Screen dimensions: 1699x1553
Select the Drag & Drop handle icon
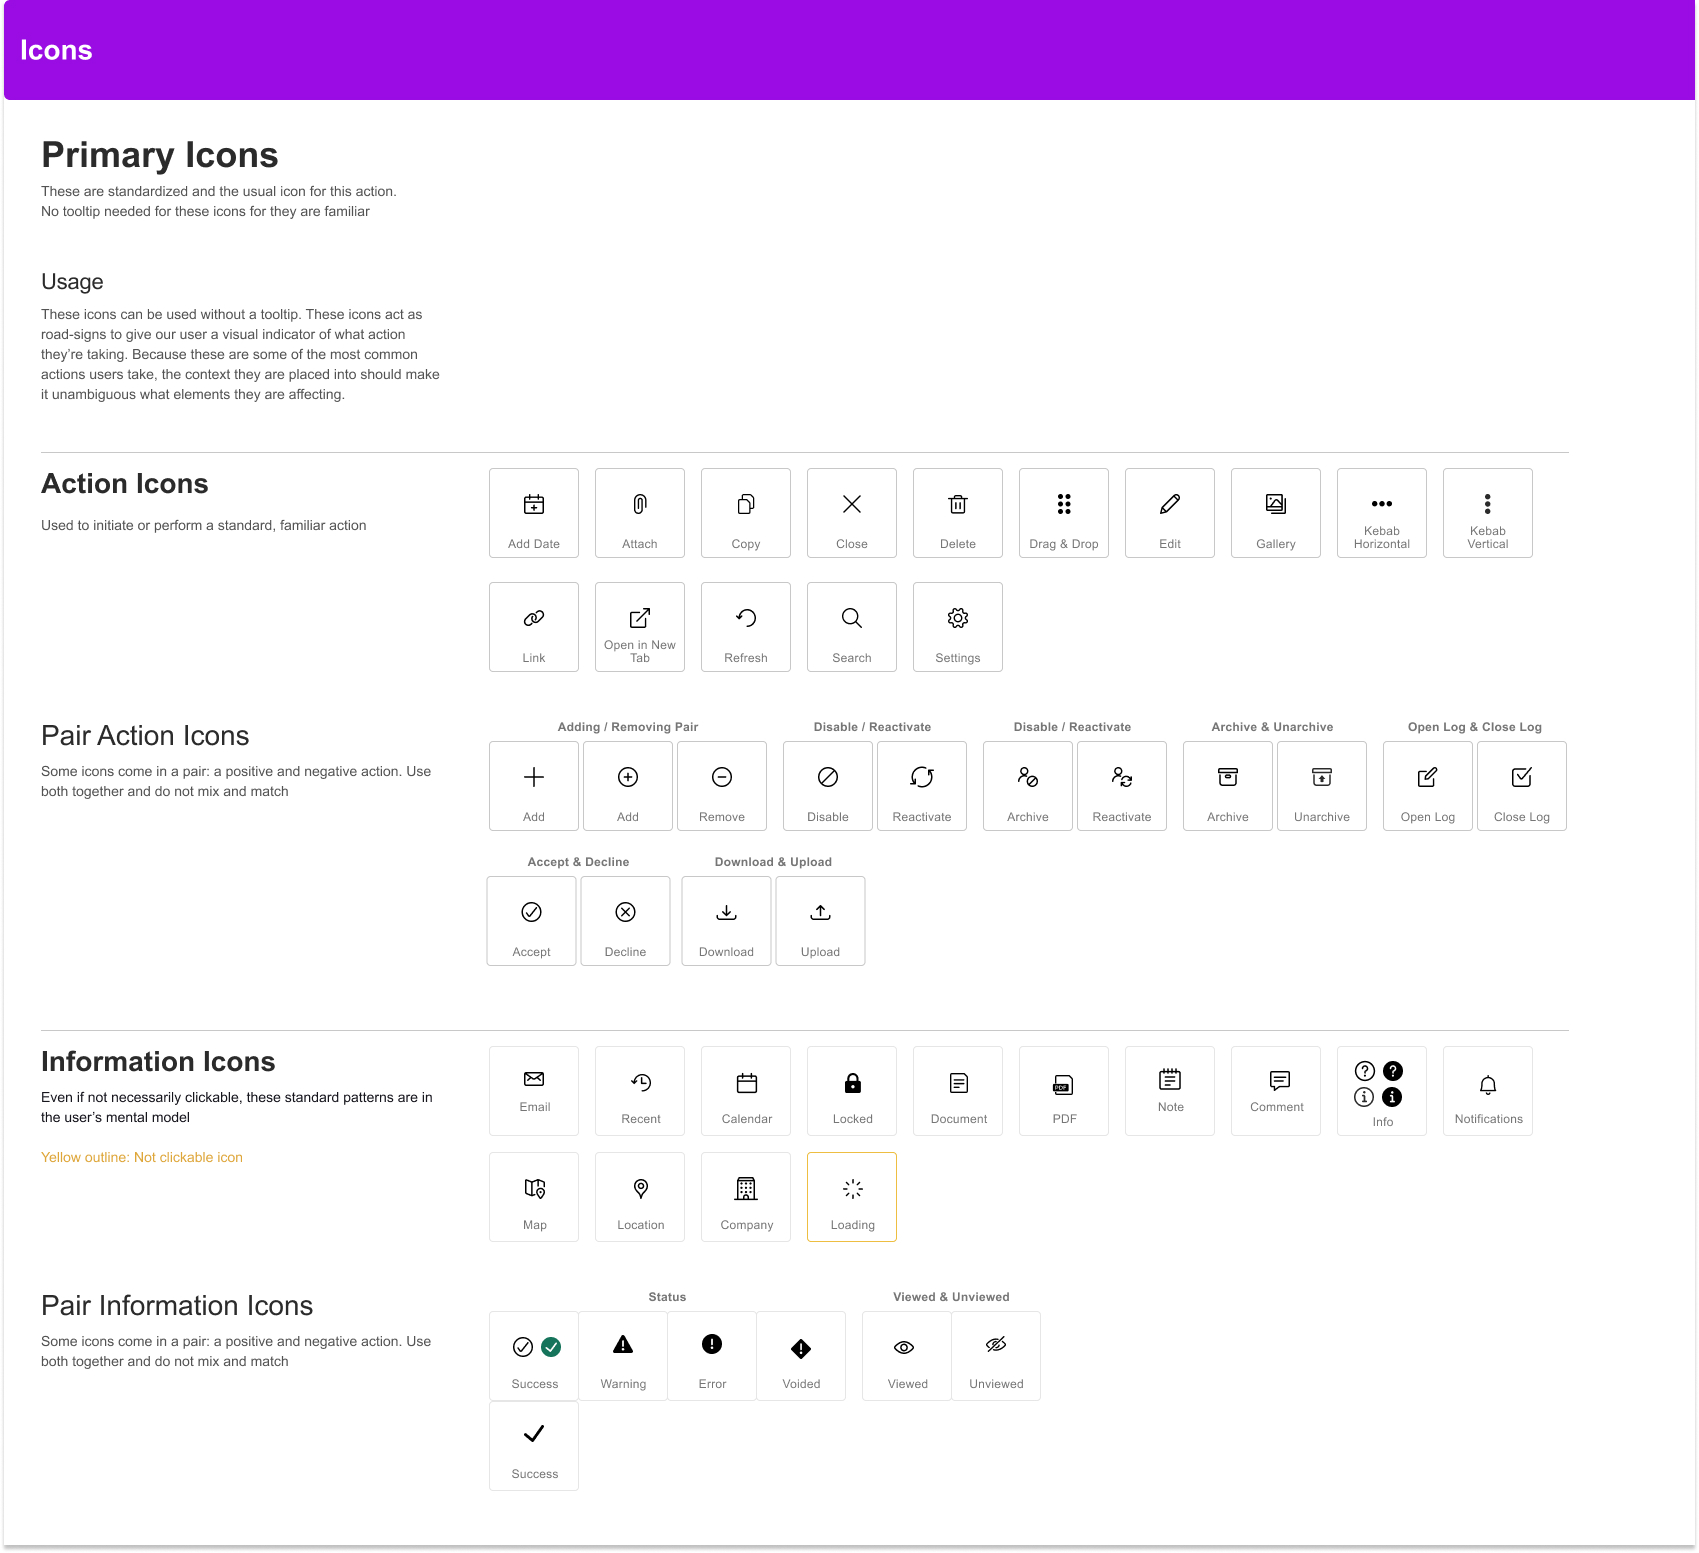tap(1064, 505)
